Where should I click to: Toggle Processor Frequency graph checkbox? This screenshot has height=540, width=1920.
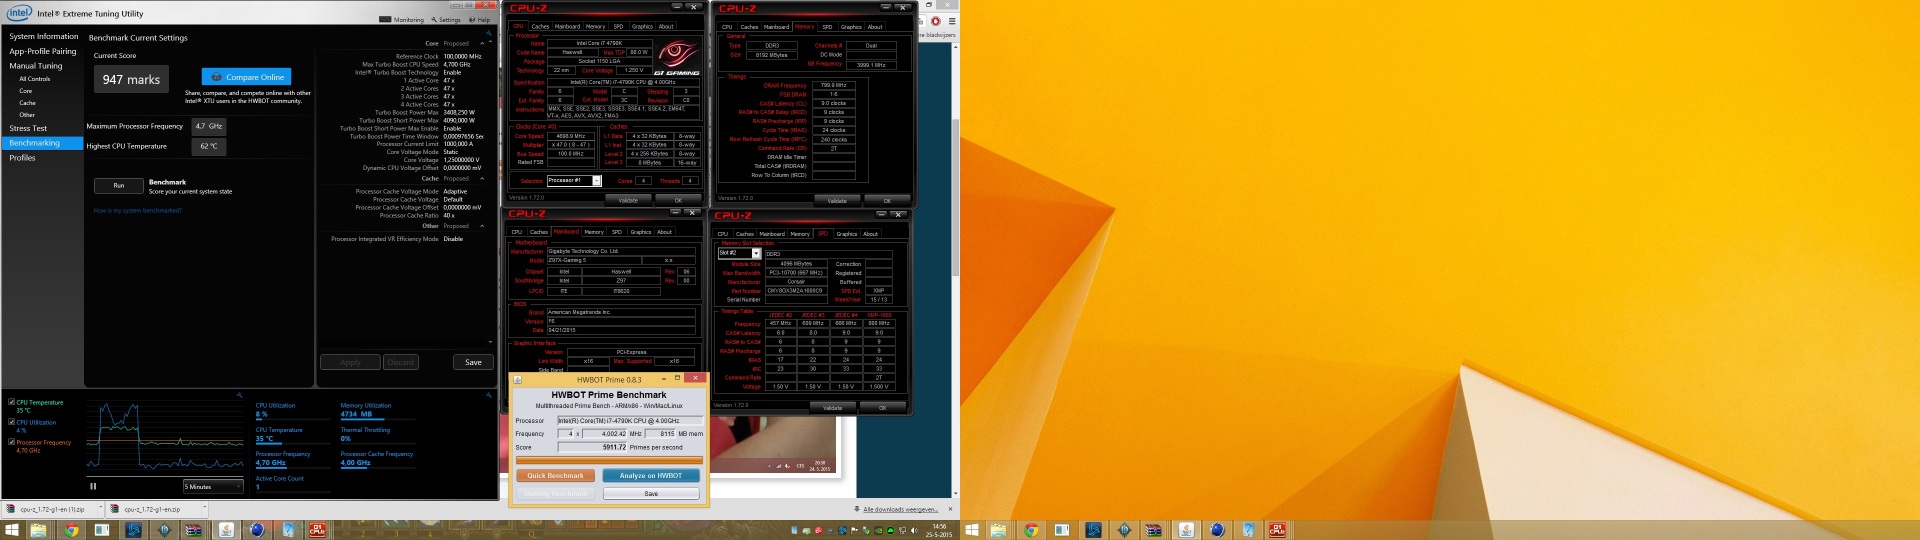pos(11,442)
